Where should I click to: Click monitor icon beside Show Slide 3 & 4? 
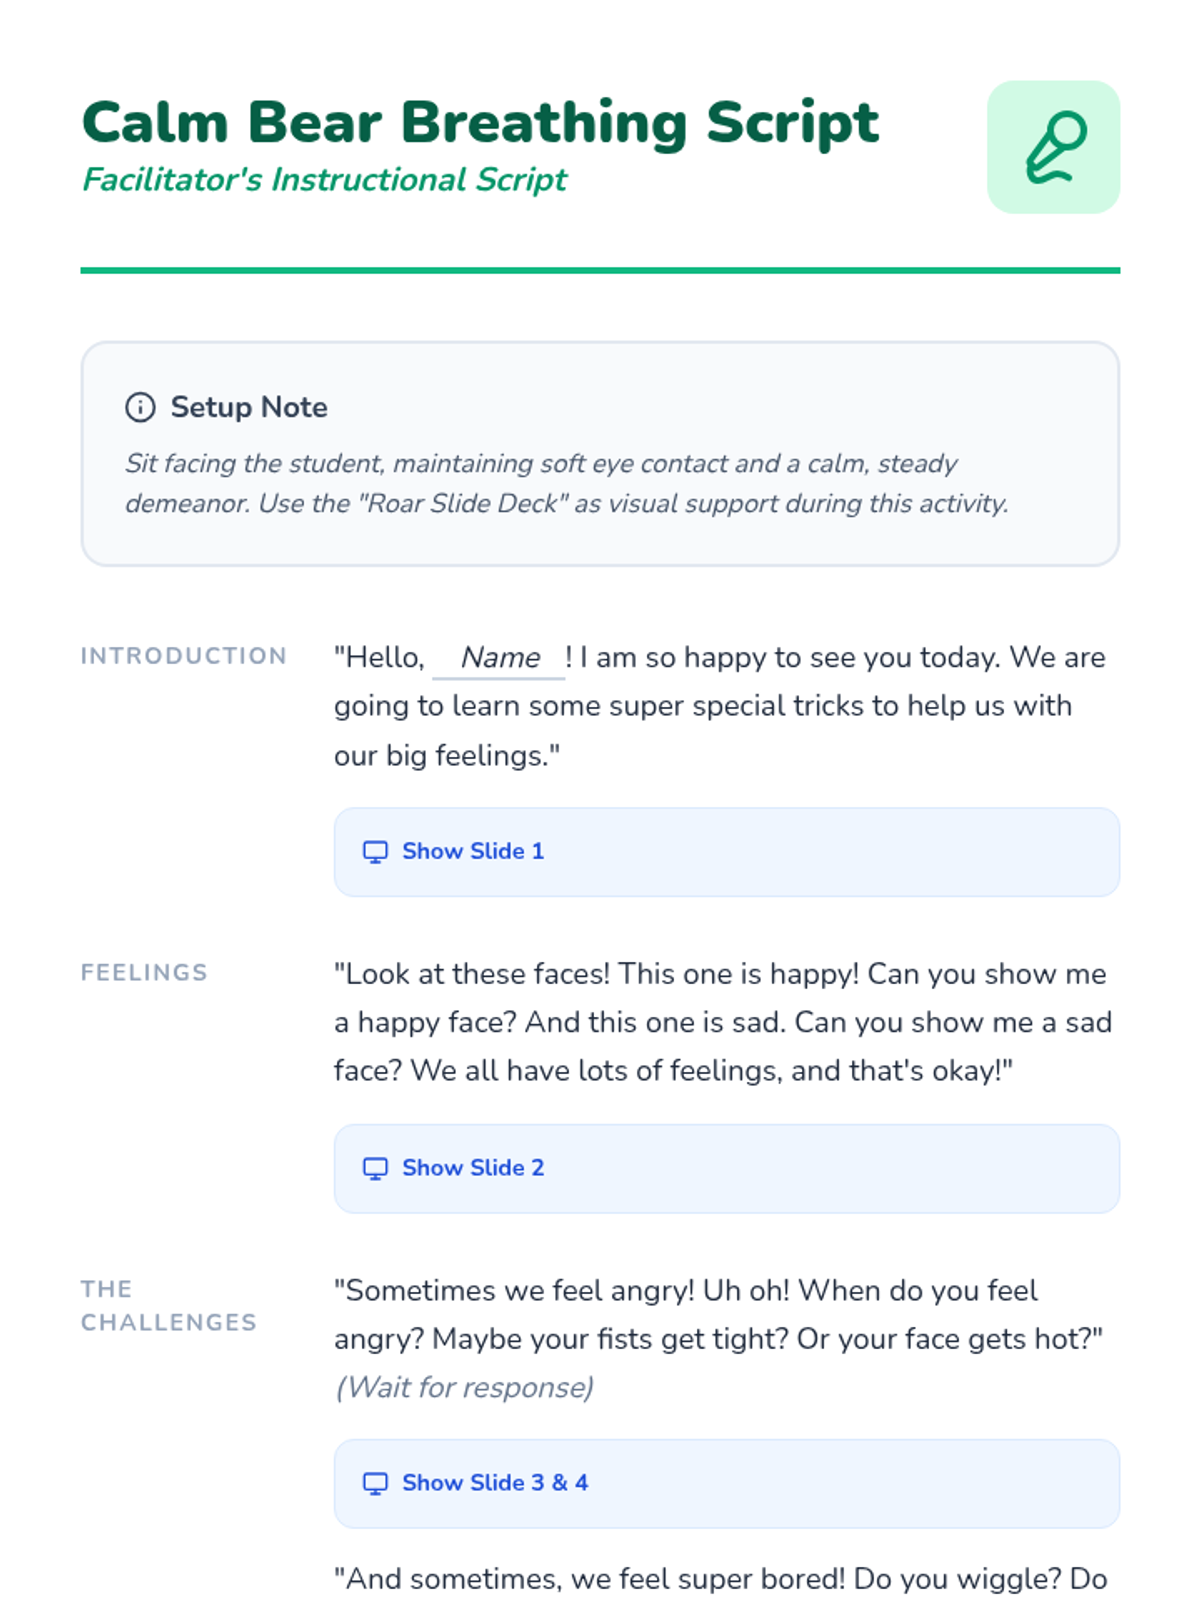[375, 1483]
